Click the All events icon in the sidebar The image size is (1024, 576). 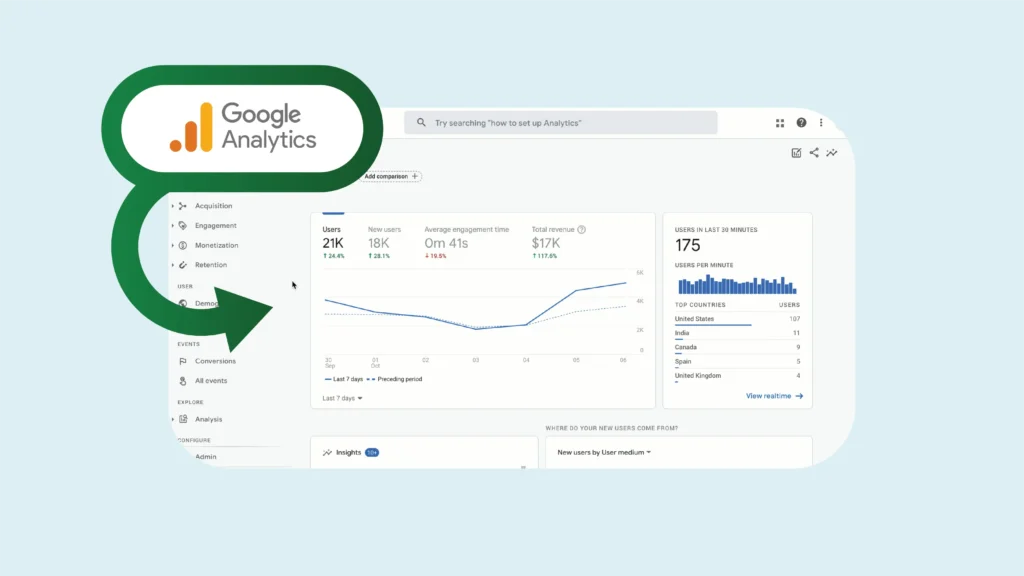coord(182,381)
